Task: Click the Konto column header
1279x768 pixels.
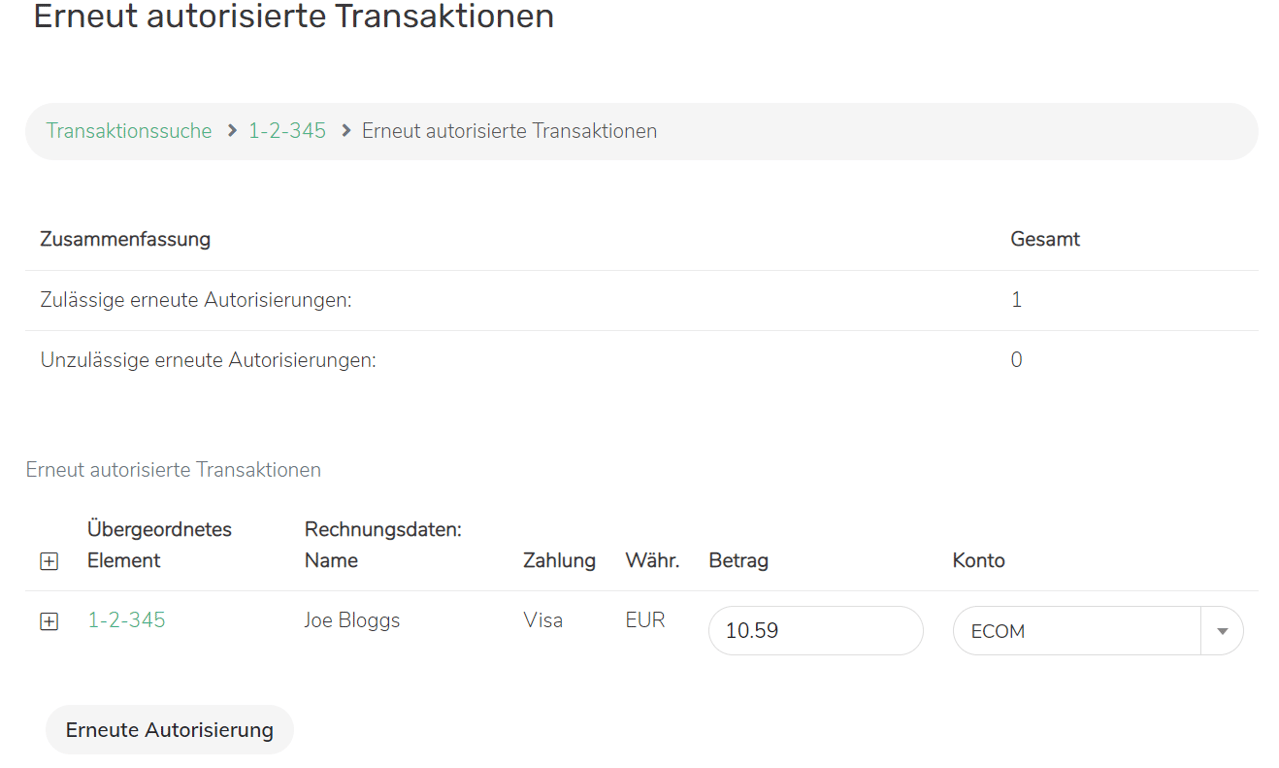Action: tap(978, 561)
